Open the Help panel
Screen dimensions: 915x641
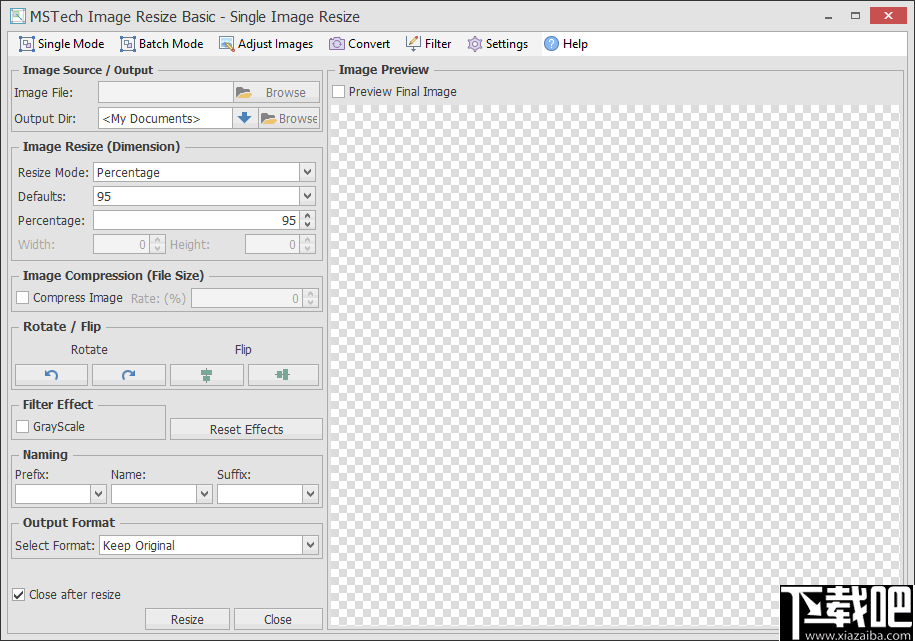click(565, 43)
